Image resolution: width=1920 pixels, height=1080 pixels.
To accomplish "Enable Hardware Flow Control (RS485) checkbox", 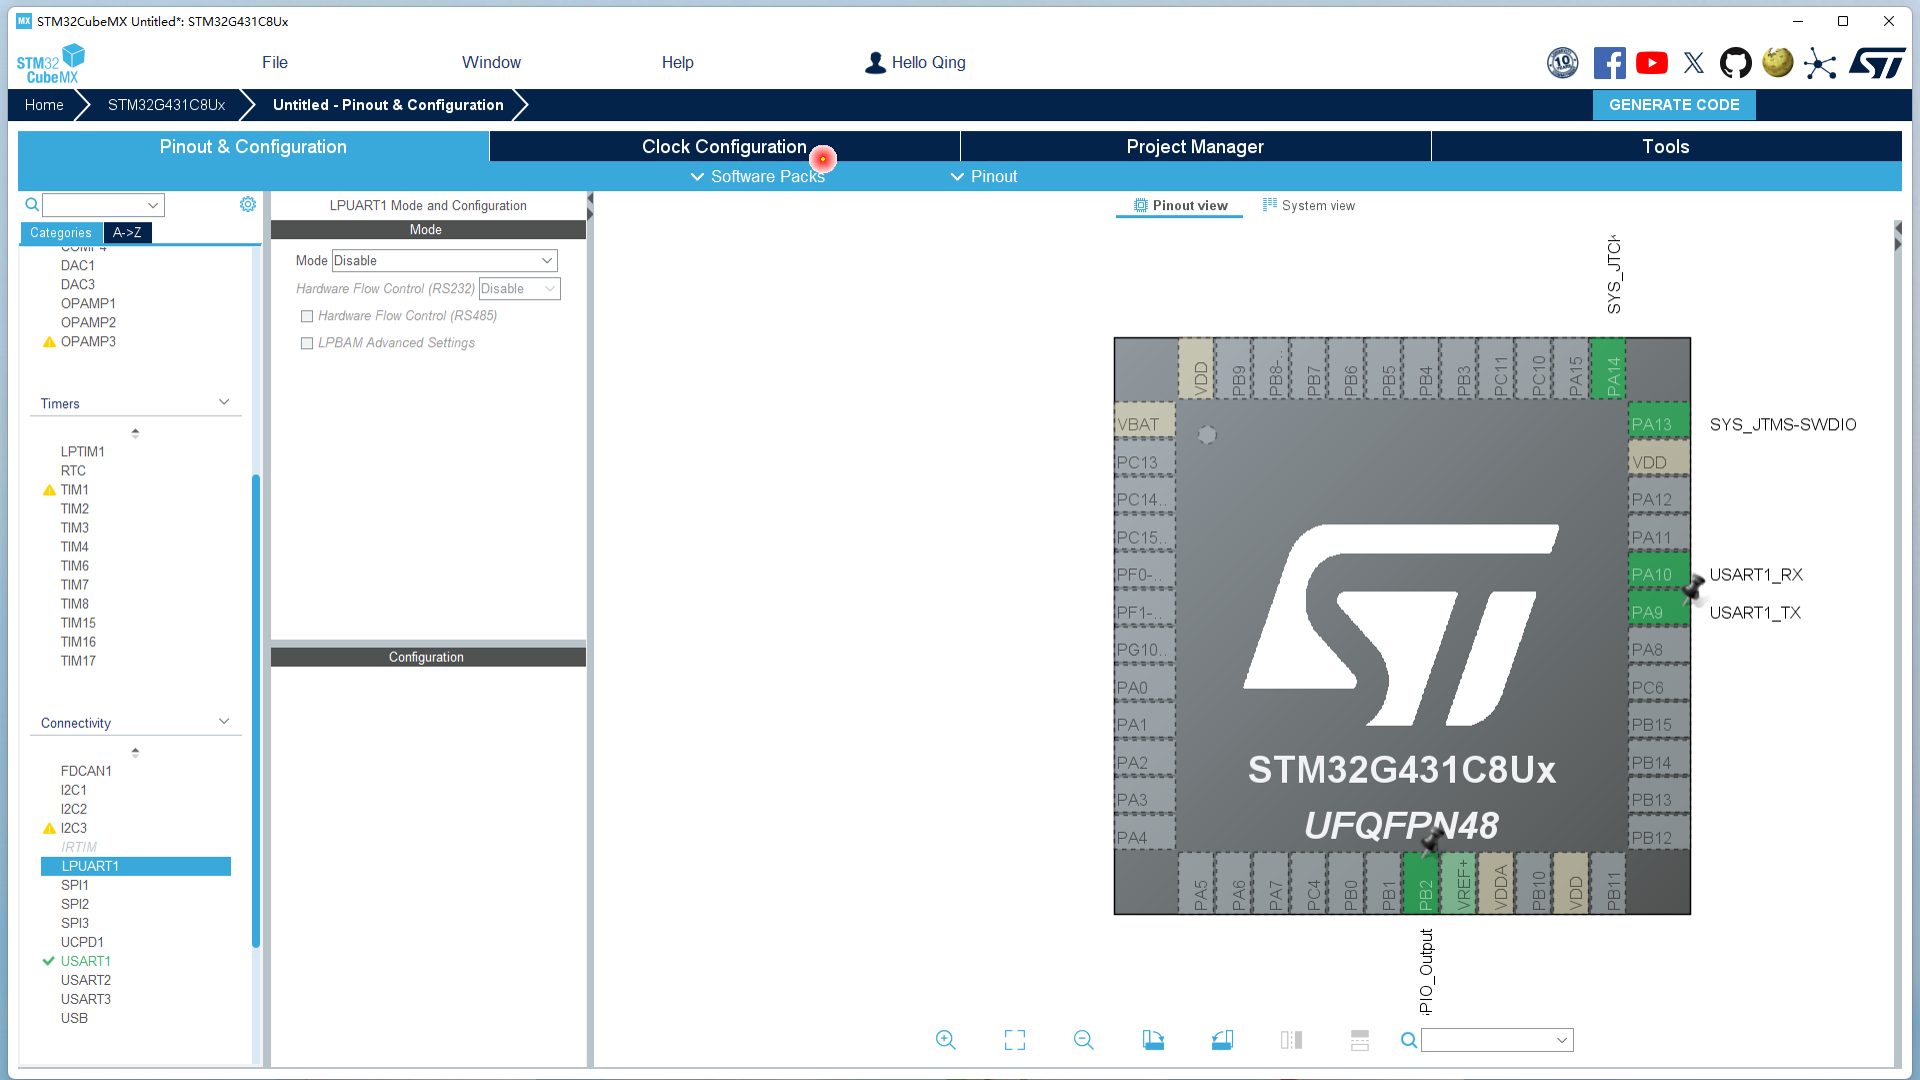I will point(307,316).
